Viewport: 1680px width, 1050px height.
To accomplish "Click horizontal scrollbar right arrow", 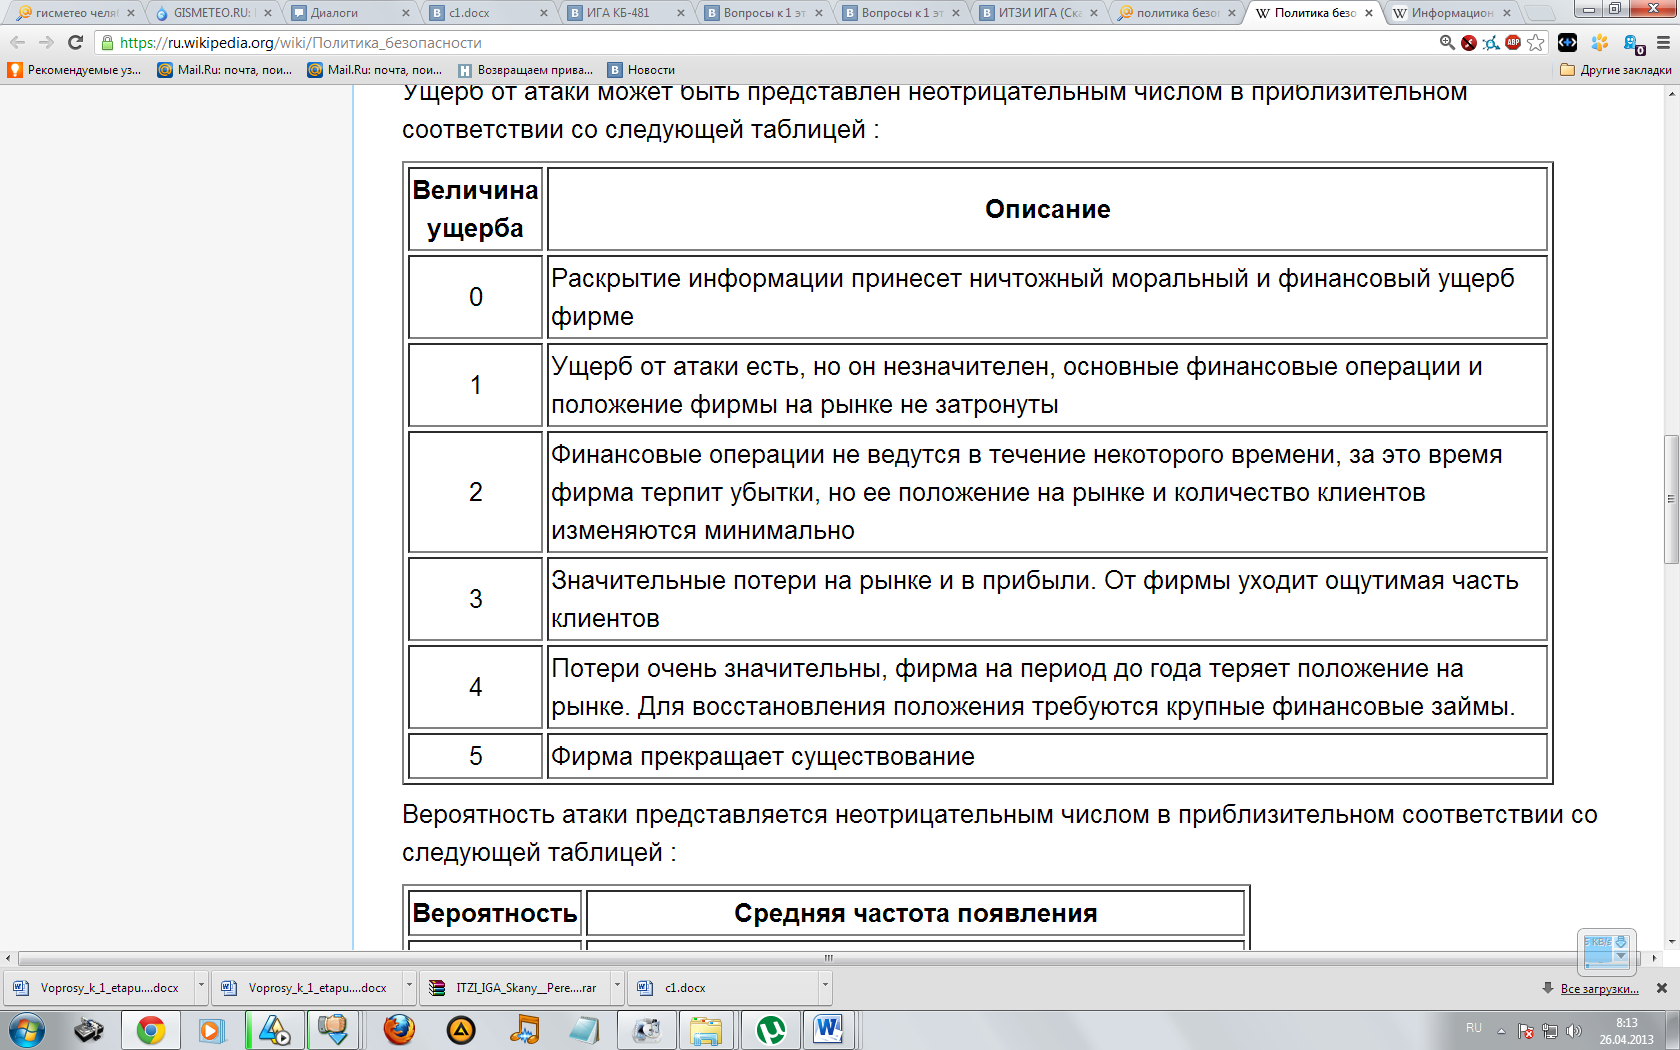I will point(1652,958).
